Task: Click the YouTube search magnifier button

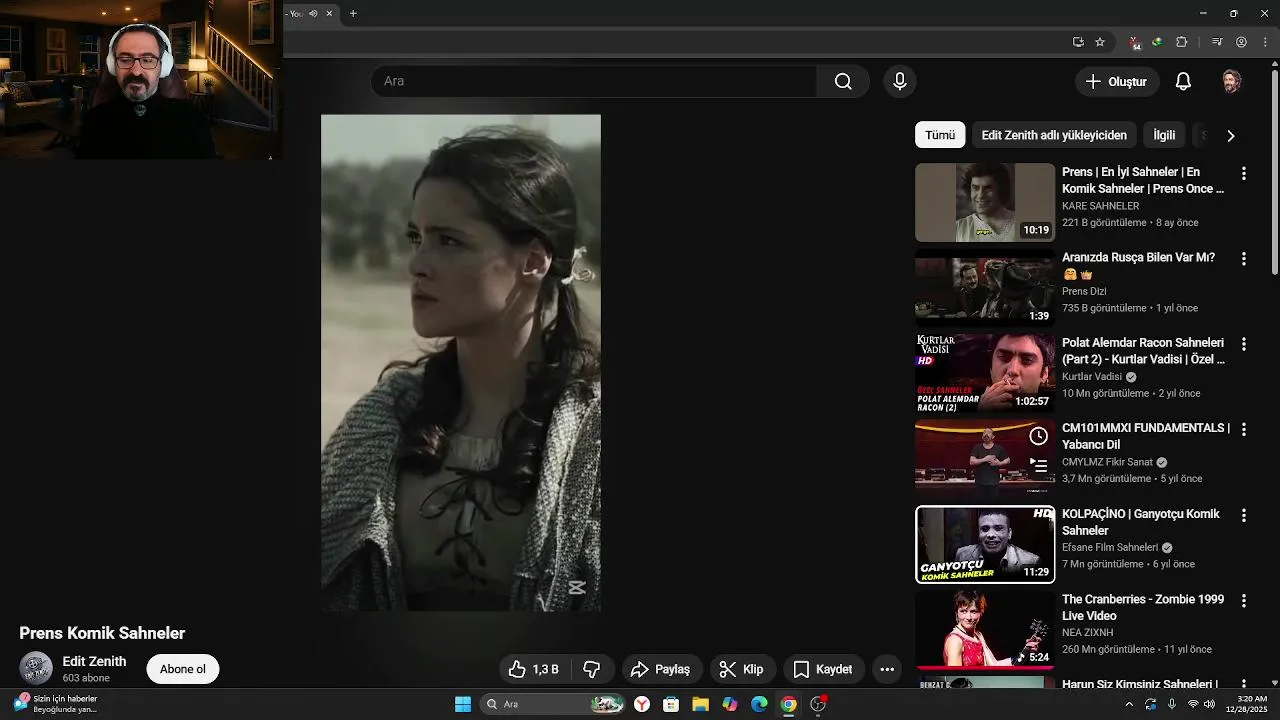Action: pyautogui.click(x=843, y=81)
